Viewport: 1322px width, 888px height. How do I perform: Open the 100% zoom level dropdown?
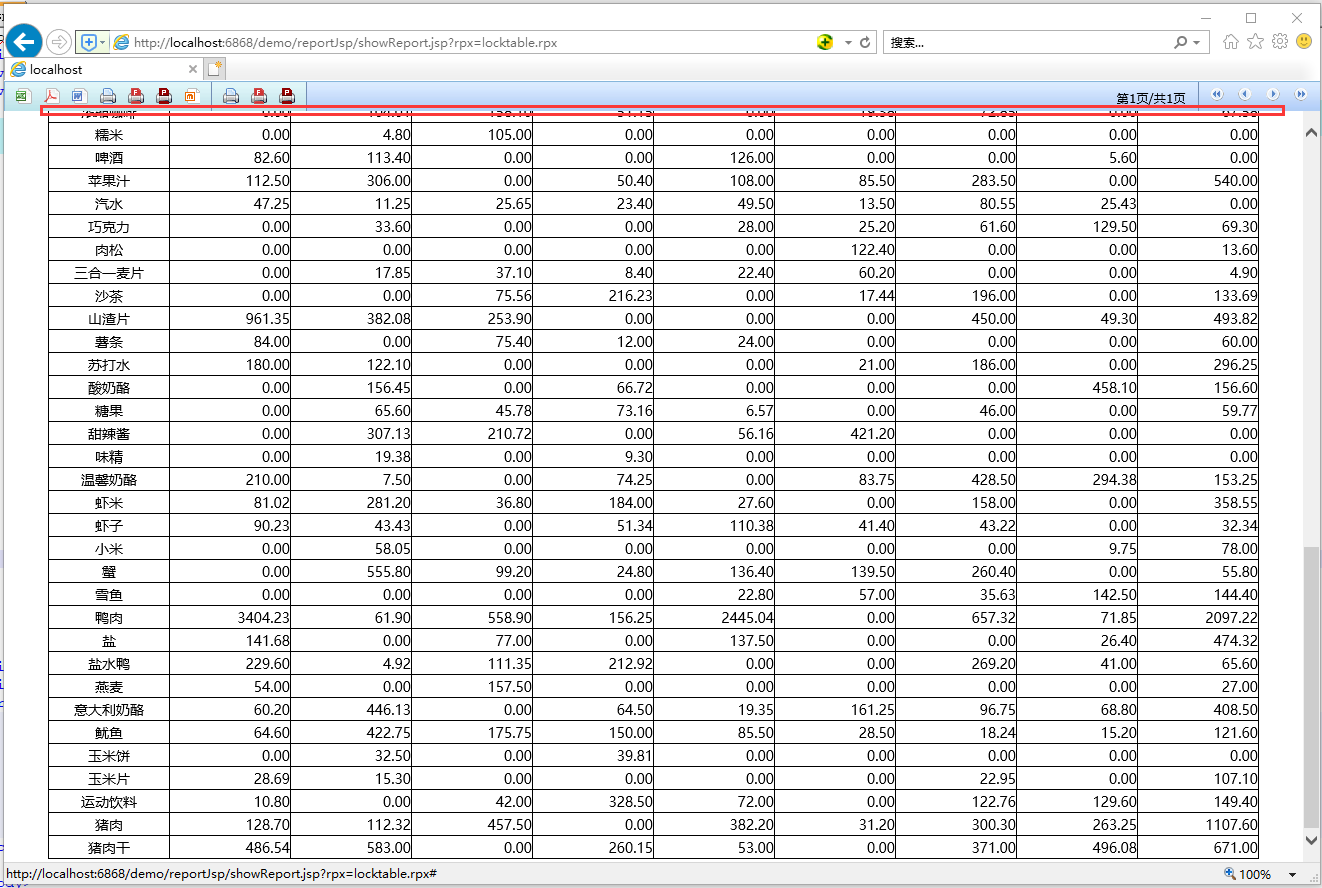coord(1293,875)
